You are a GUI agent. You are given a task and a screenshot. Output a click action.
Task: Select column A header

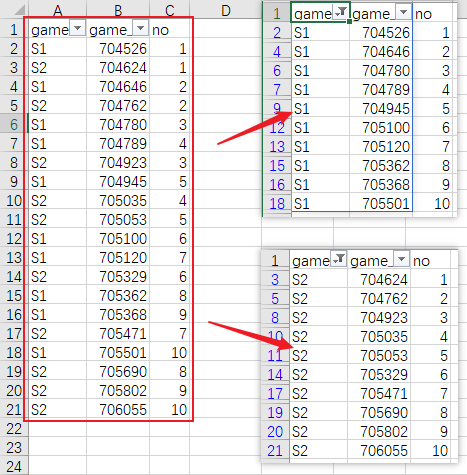coord(57,10)
